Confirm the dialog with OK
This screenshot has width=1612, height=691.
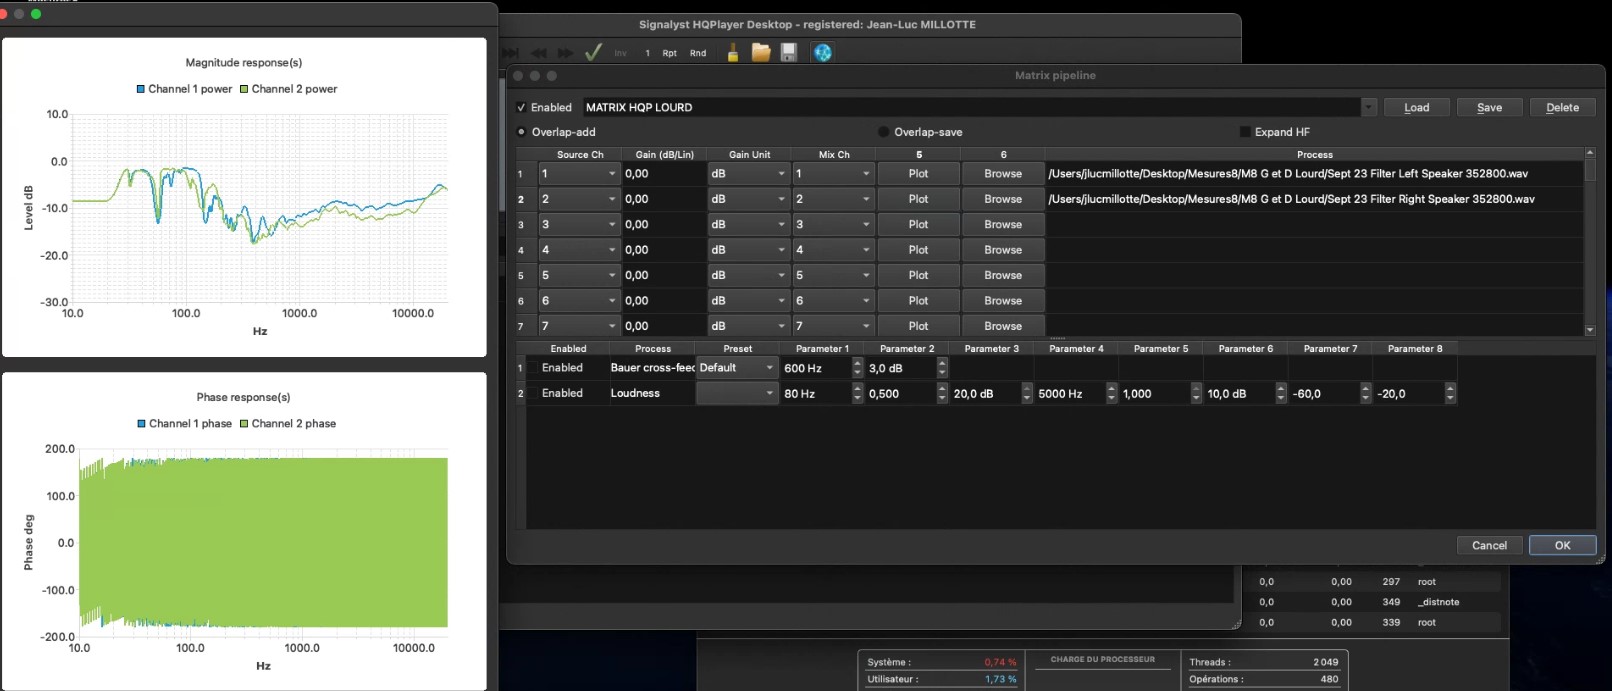click(x=1563, y=545)
